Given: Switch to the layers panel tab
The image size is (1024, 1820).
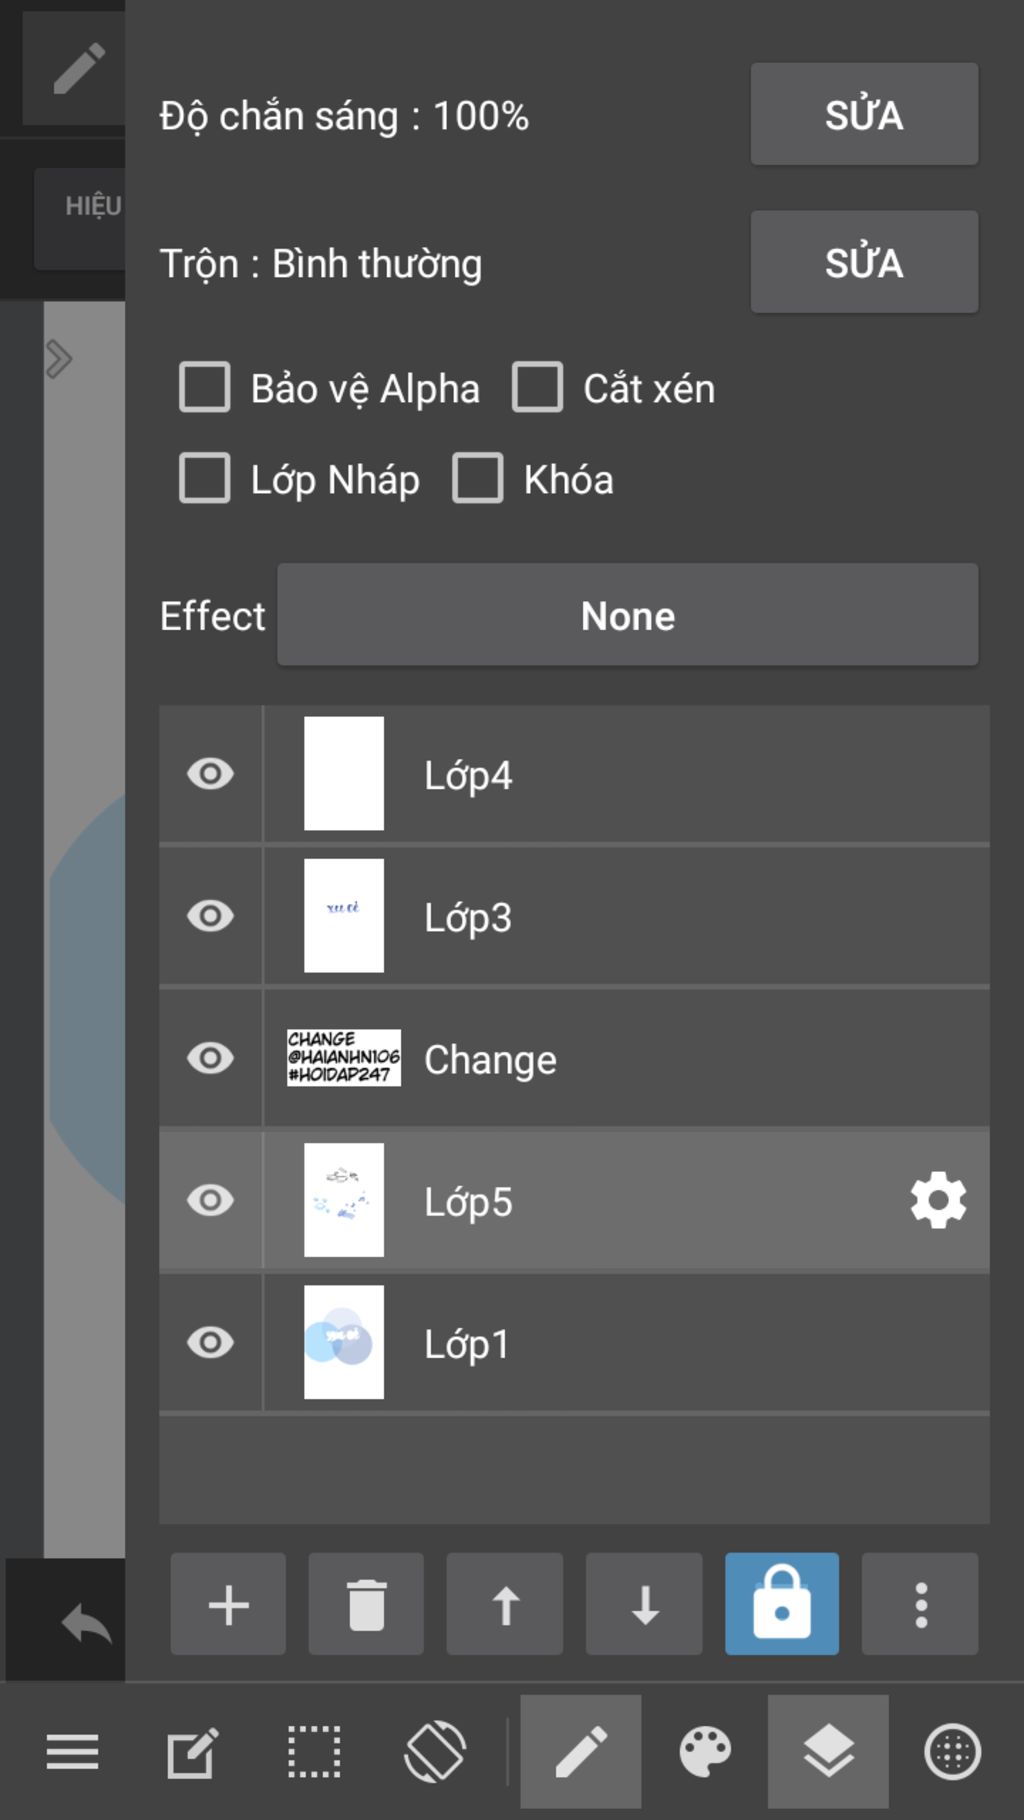Looking at the screenshot, I should click(828, 1752).
